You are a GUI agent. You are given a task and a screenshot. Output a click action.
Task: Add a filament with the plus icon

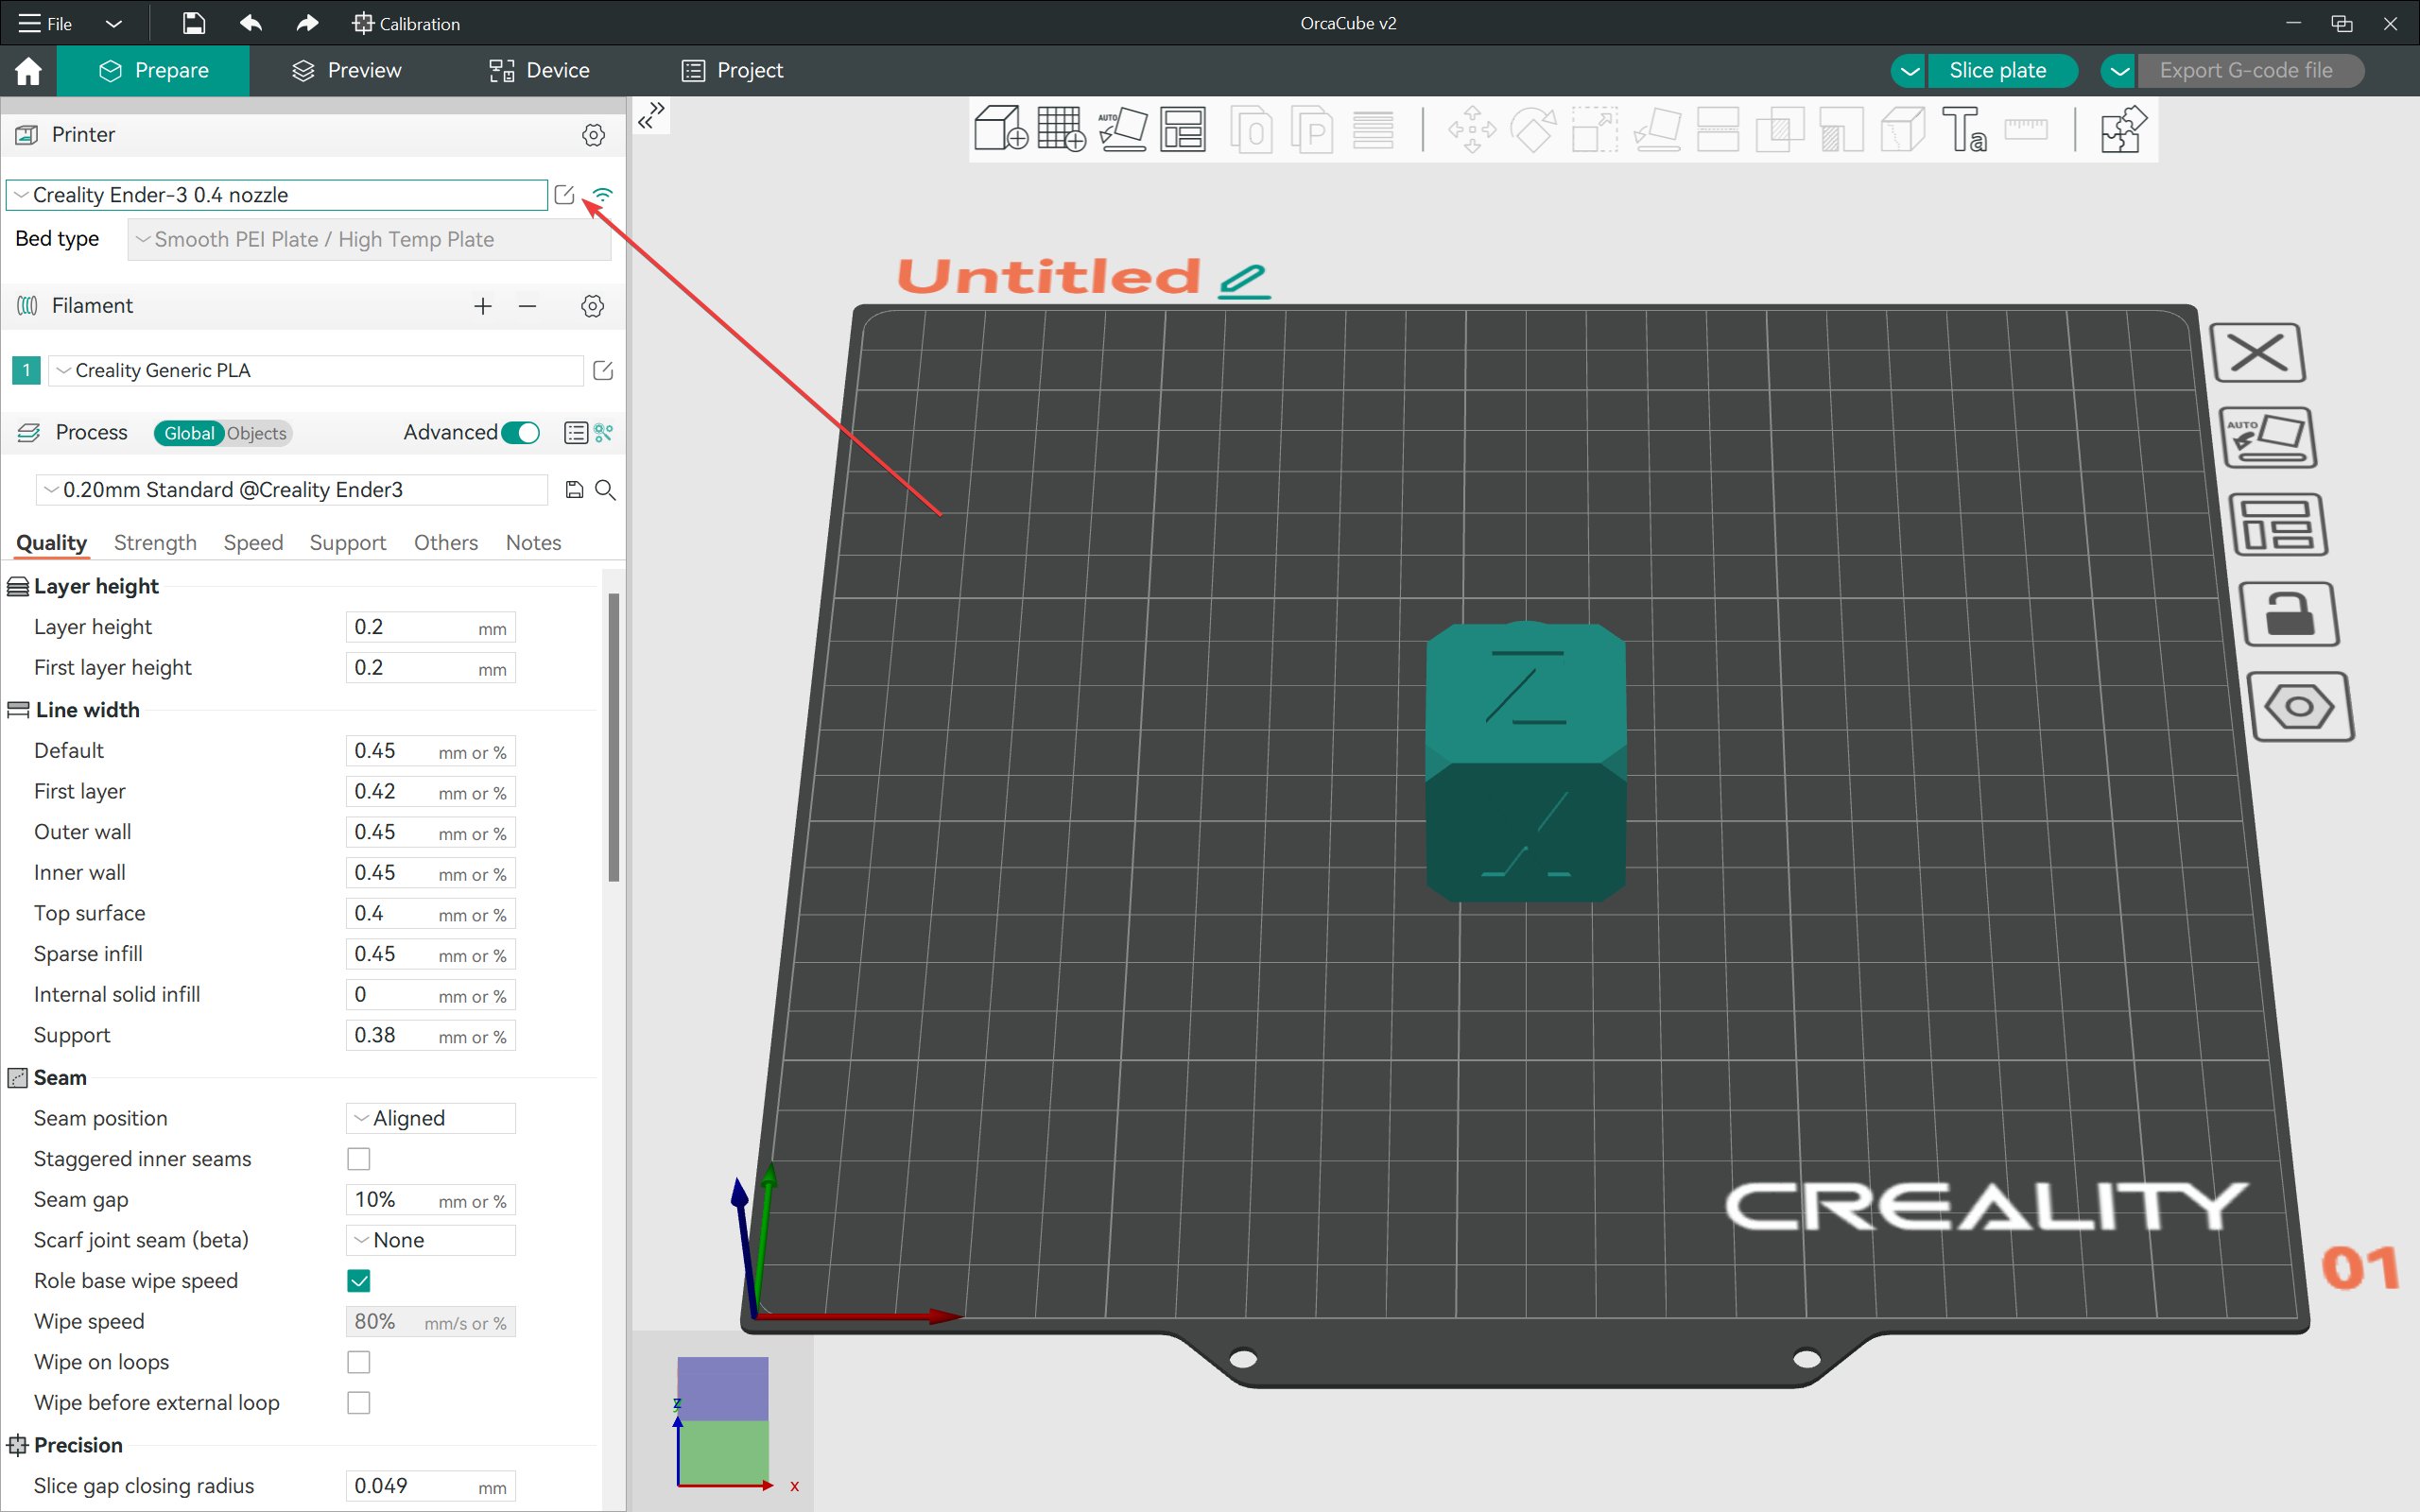pyautogui.click(x=483, y=306)
